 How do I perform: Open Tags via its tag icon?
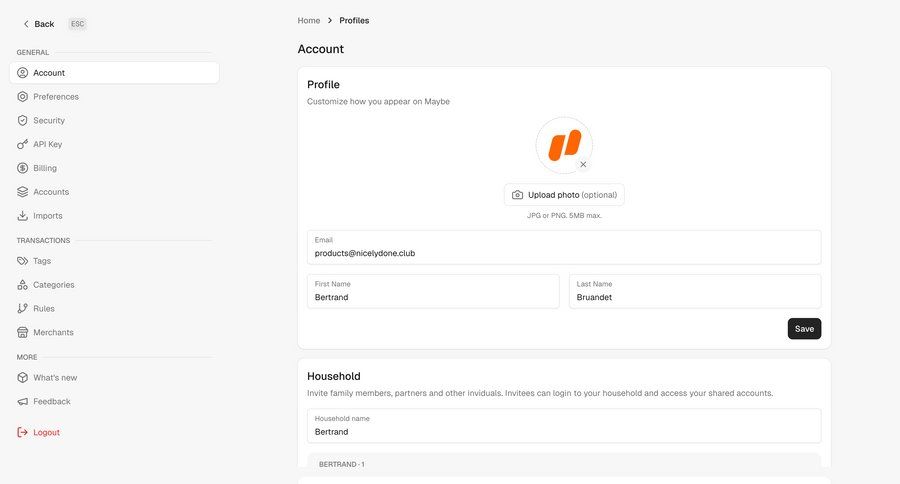(x=22, y=261)
